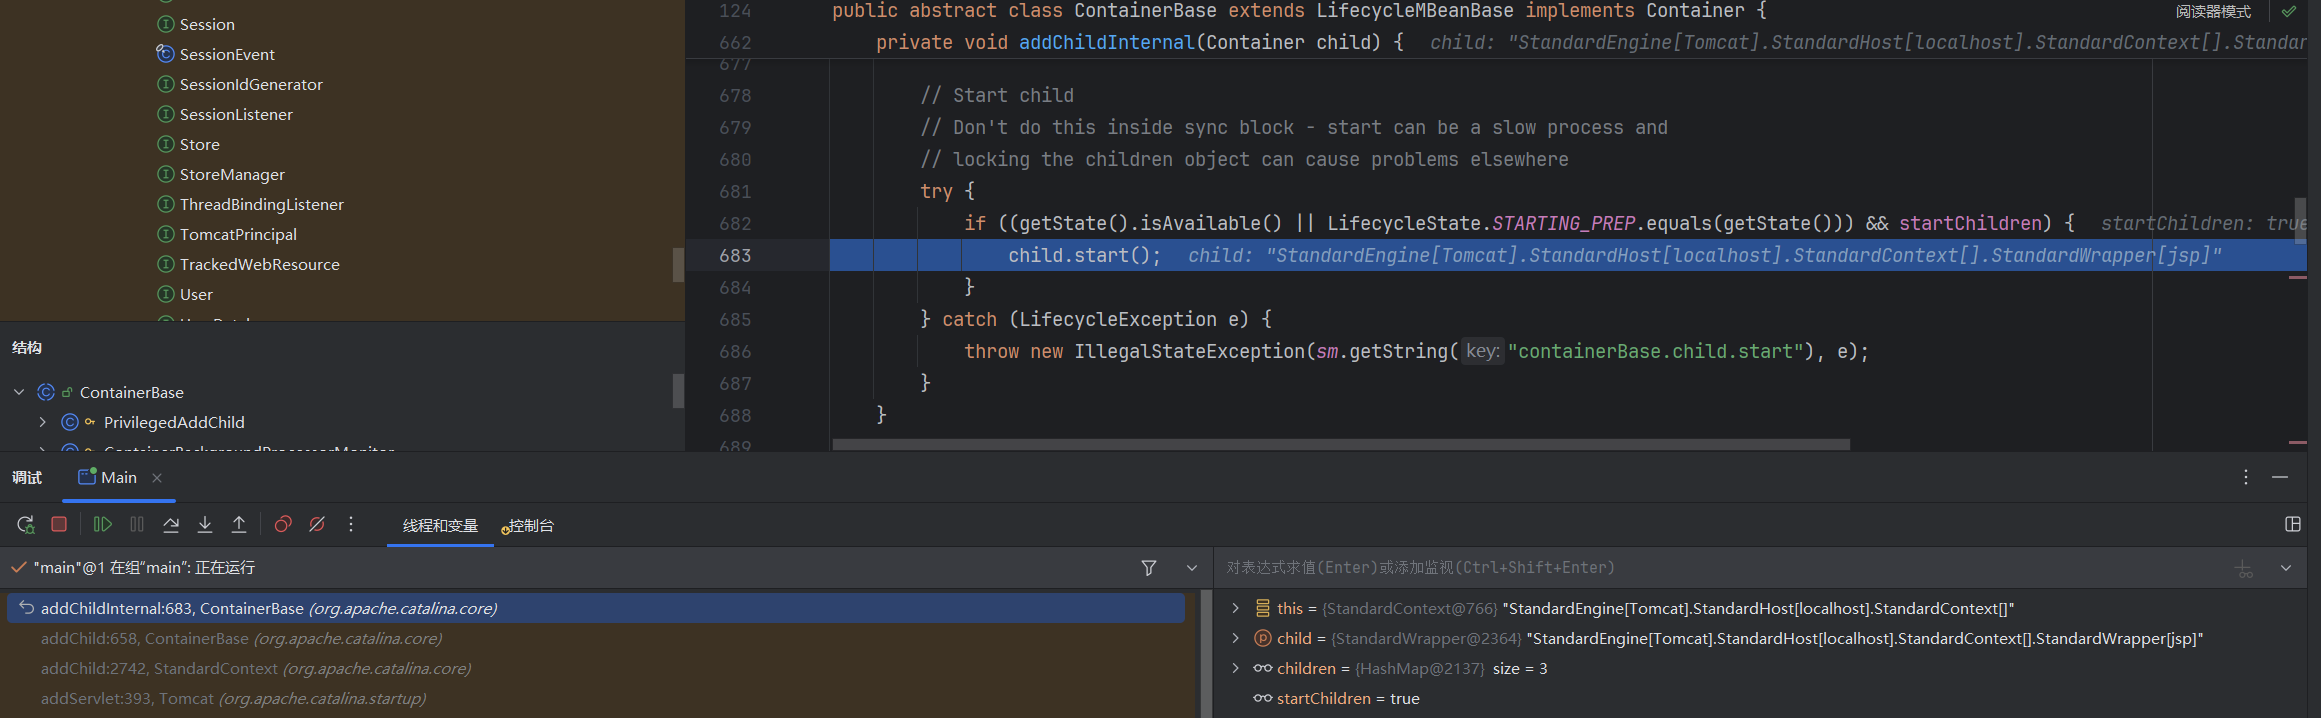Open the StoreManager interface in list

(232, 174)
